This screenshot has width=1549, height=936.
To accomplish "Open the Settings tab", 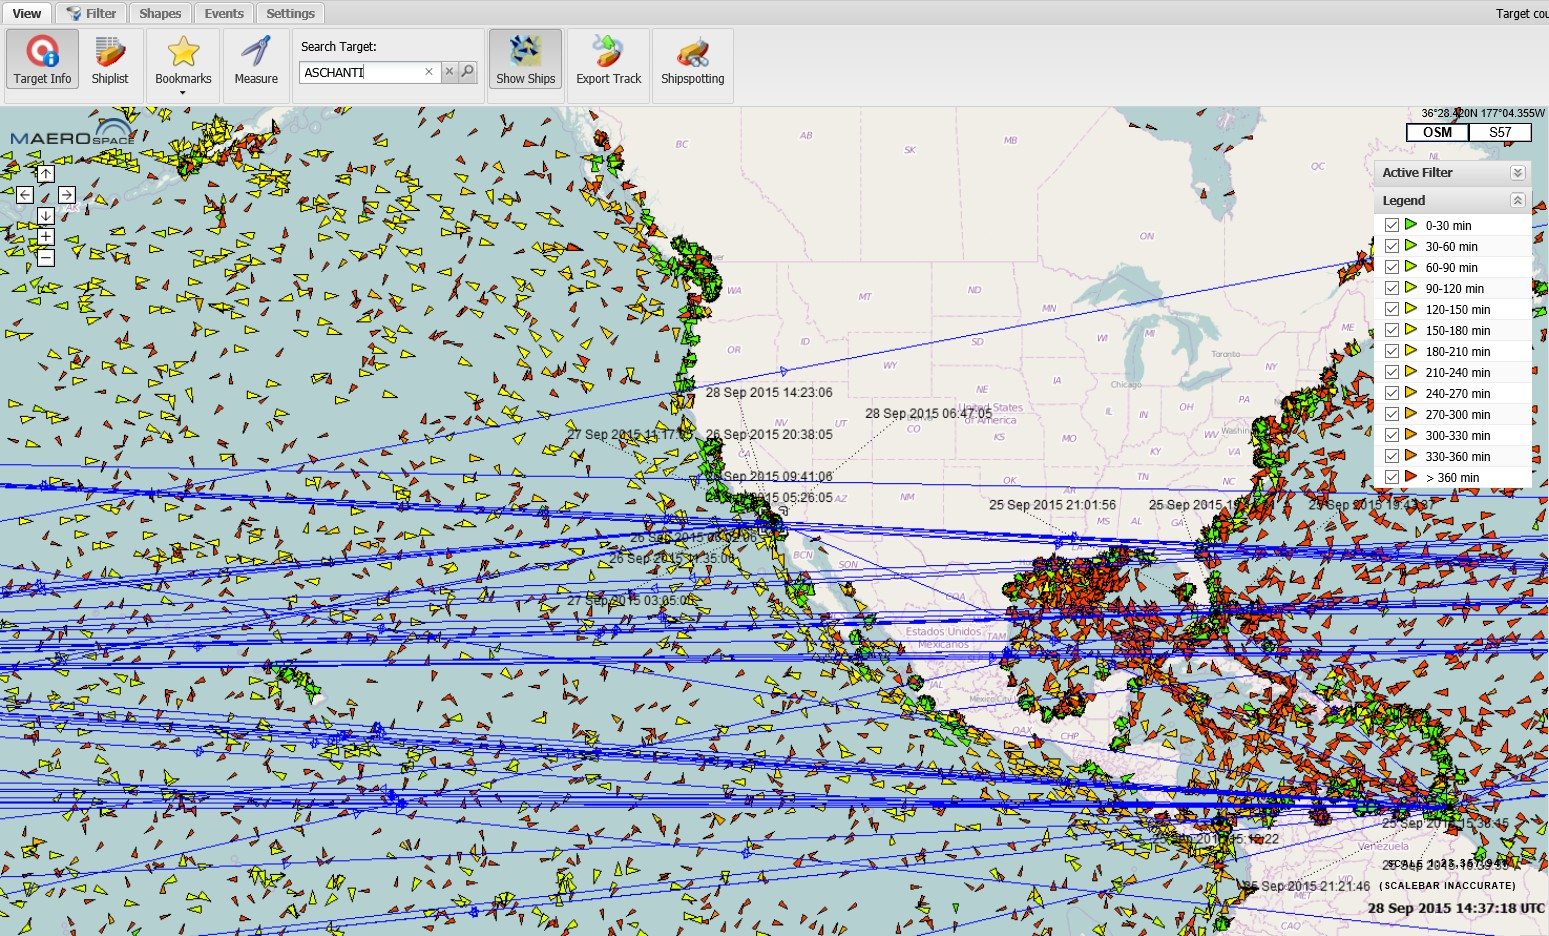I will point(290,13).
